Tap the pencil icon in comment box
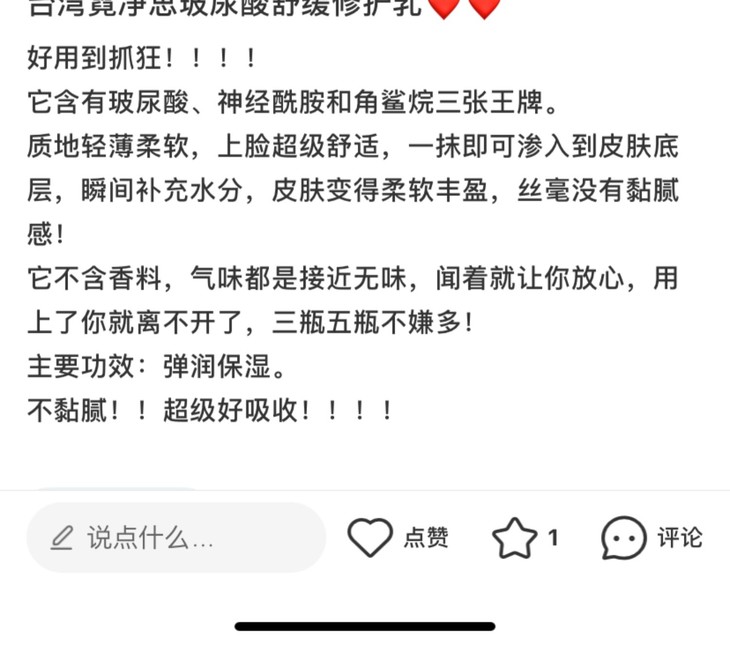 click(61, 538)
